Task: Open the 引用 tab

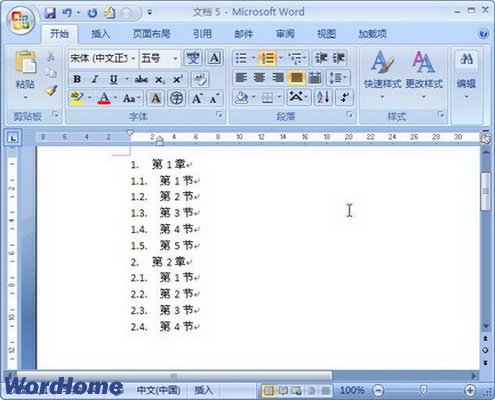Action: [202, 34]
